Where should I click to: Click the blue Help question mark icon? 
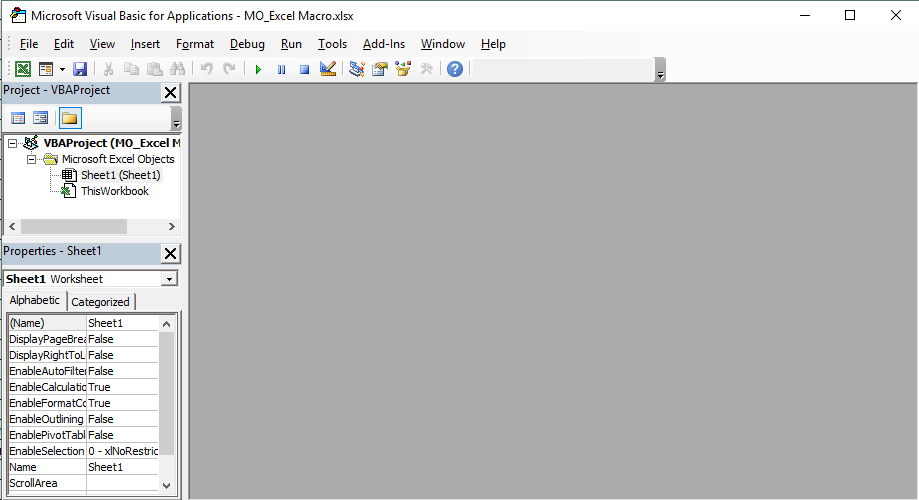click(455, 69)
